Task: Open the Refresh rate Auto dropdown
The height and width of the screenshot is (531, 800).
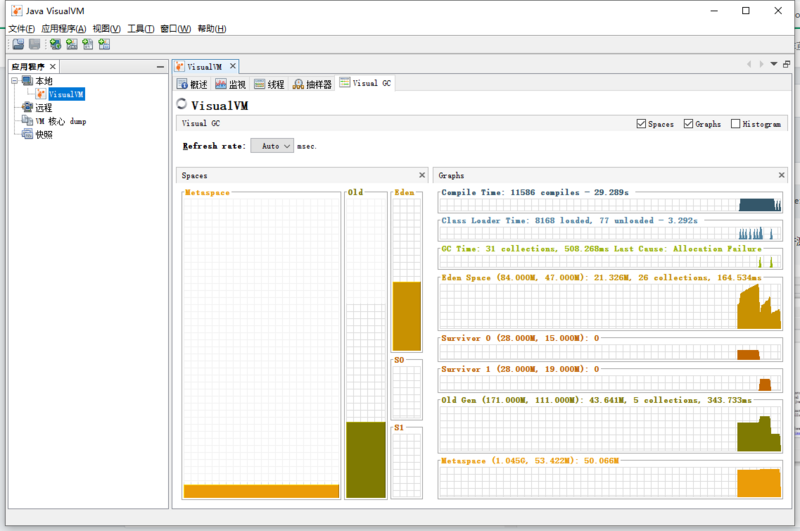Action: pyautogui.click(x=272, y=146)
